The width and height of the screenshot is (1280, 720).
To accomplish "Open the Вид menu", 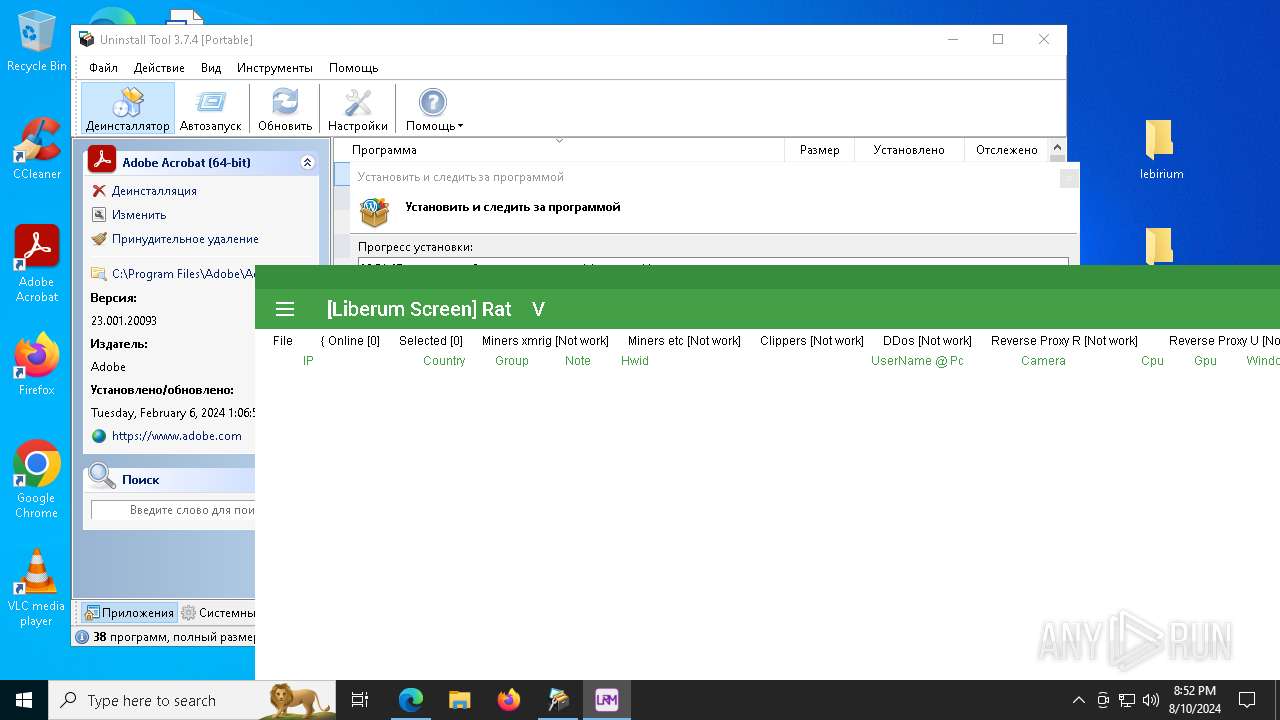I will (x=211, y=68).
